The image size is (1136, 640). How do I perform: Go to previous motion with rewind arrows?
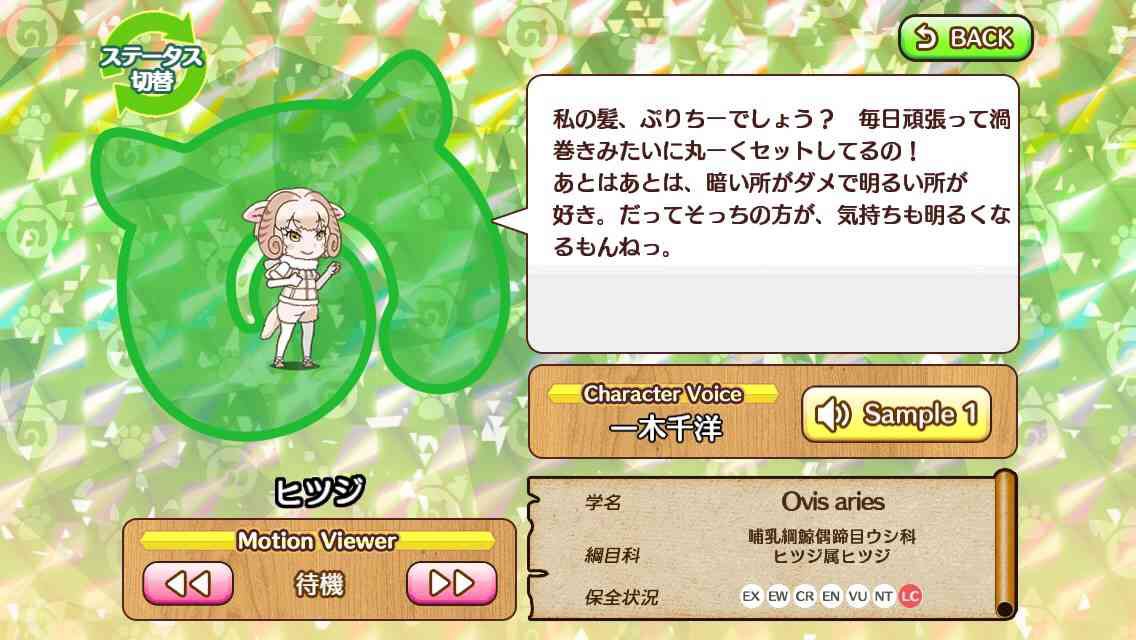pos(188,583)
